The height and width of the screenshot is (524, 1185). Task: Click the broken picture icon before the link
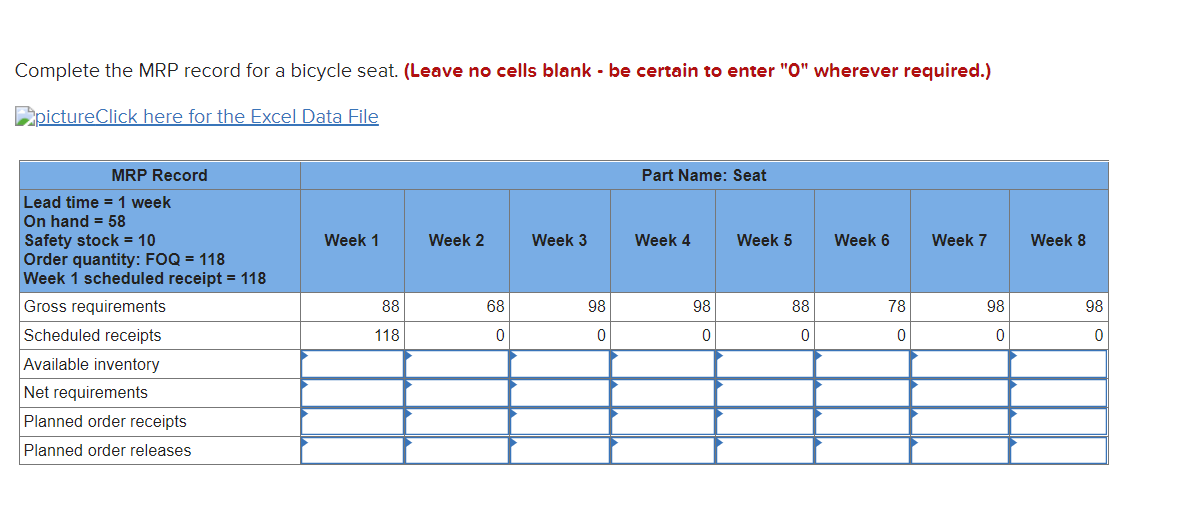tap(24, 116)
